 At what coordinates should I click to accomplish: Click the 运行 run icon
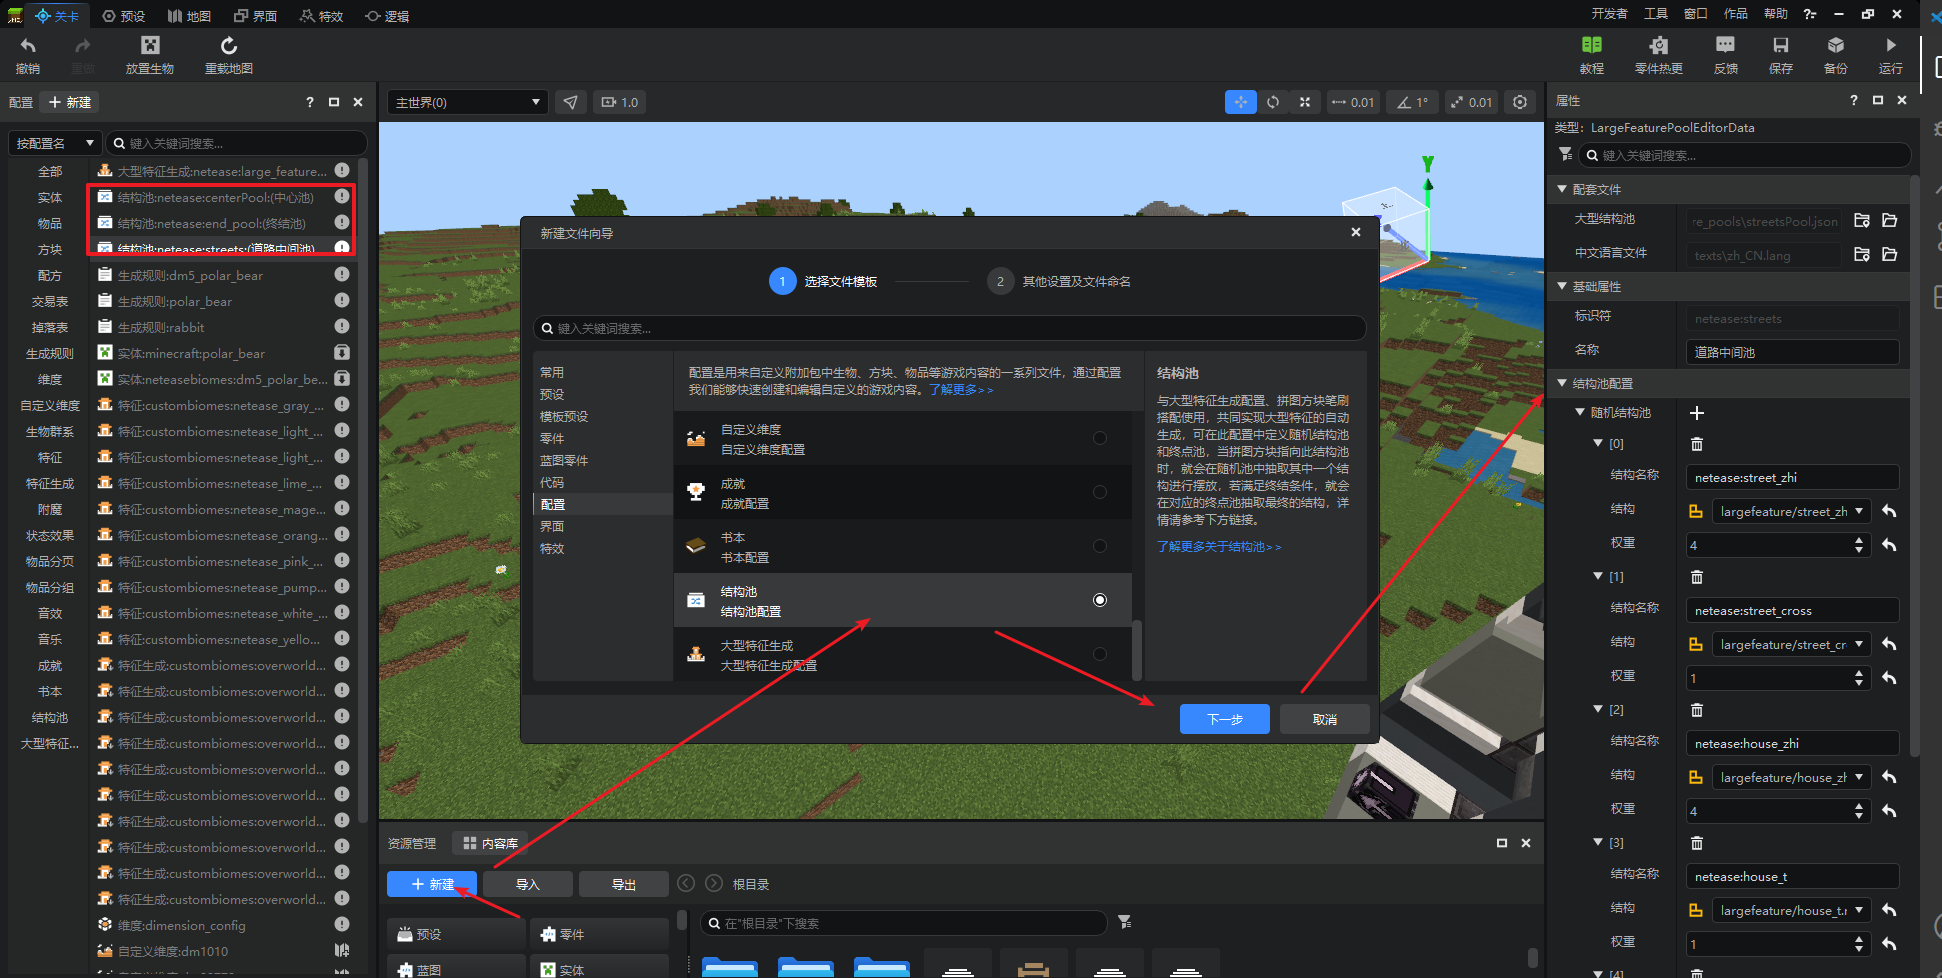click(x=1890, y=45)
